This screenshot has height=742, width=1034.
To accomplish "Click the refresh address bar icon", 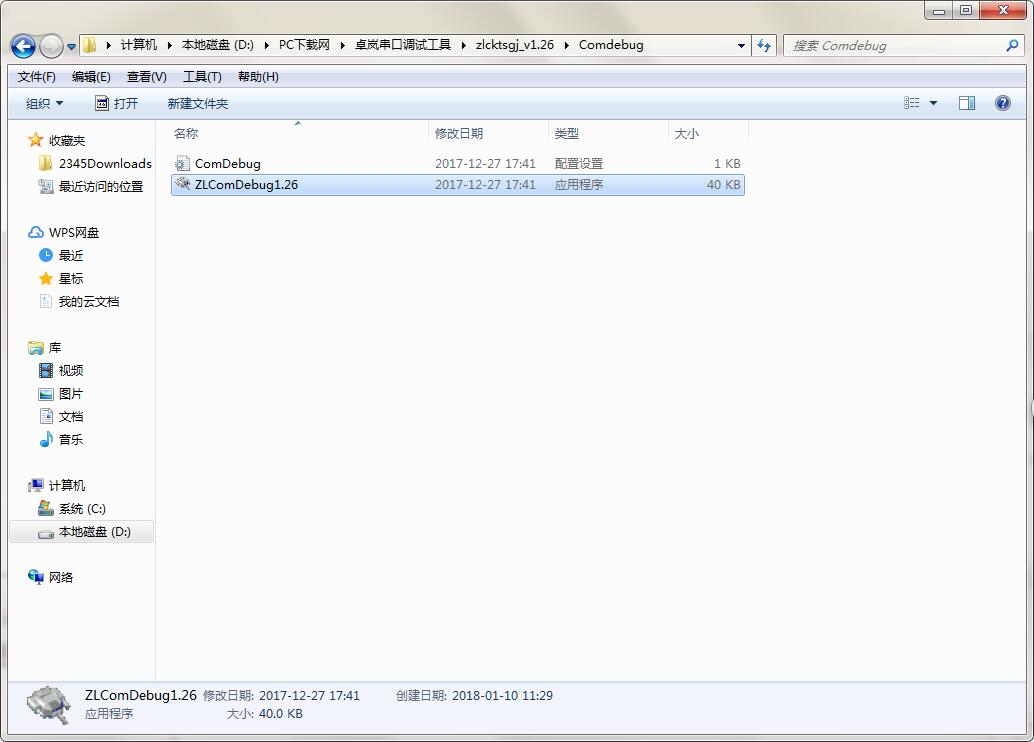I will (x=765, y=46).
